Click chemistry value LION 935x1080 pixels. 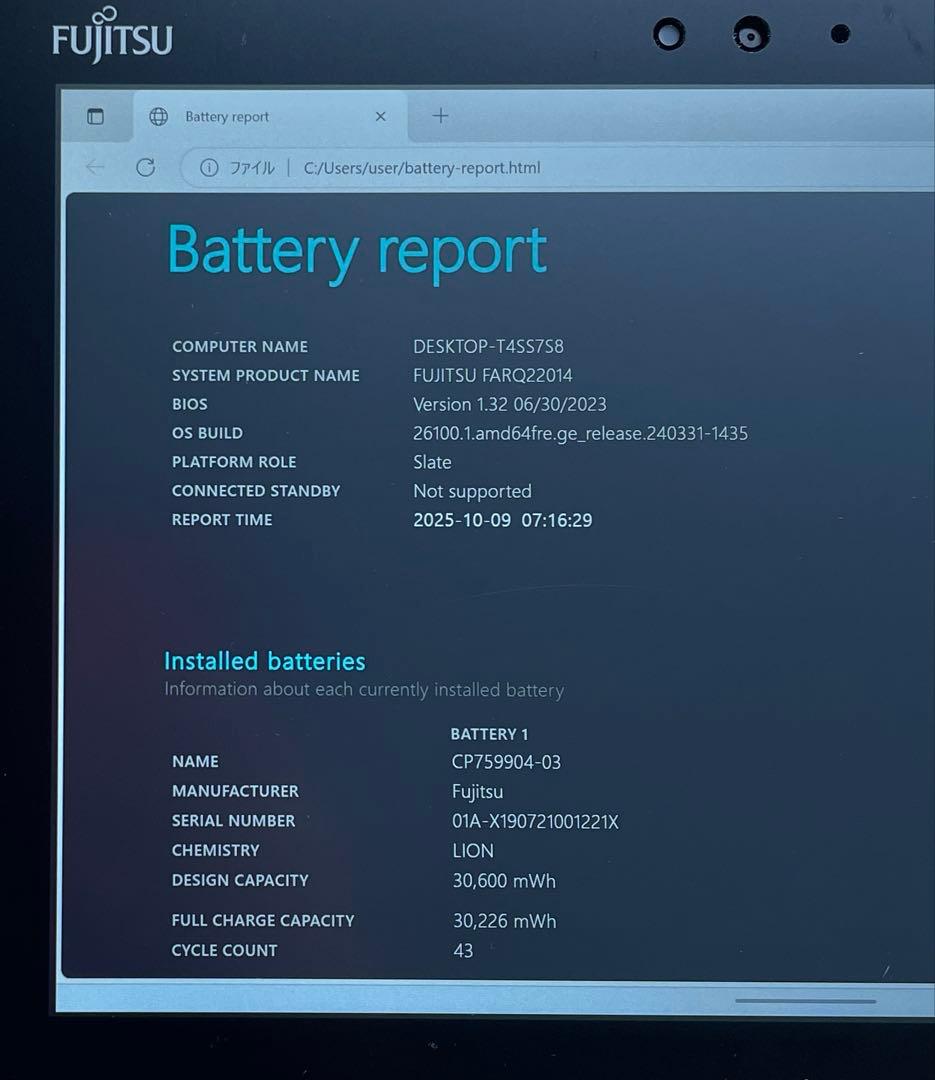tap(473, 851)
